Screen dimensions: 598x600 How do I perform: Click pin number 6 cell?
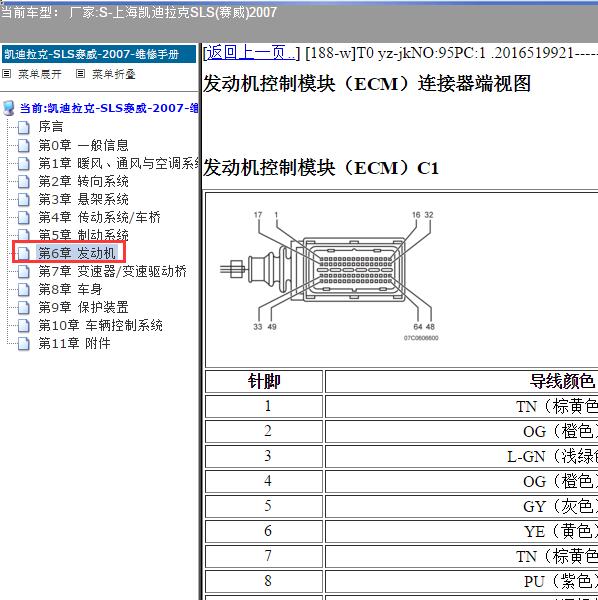(x=264, y=531)
